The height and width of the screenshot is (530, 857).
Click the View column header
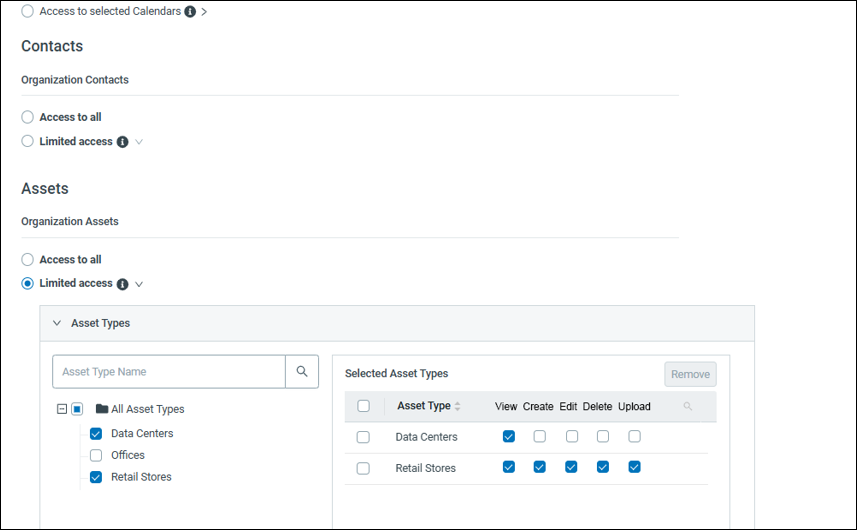pyautogui.click(x=506, y=407)
